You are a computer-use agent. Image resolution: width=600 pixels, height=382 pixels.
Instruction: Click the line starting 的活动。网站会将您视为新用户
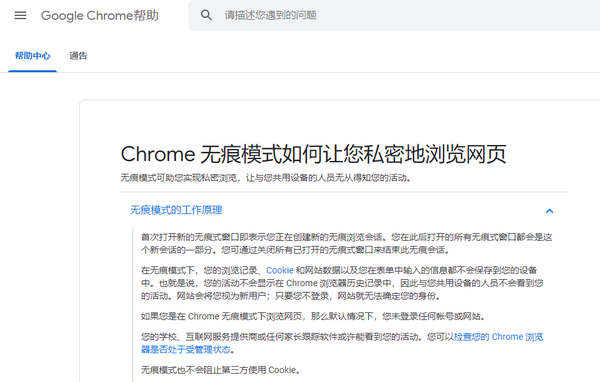pyautogui.click(x=291, y=296)
